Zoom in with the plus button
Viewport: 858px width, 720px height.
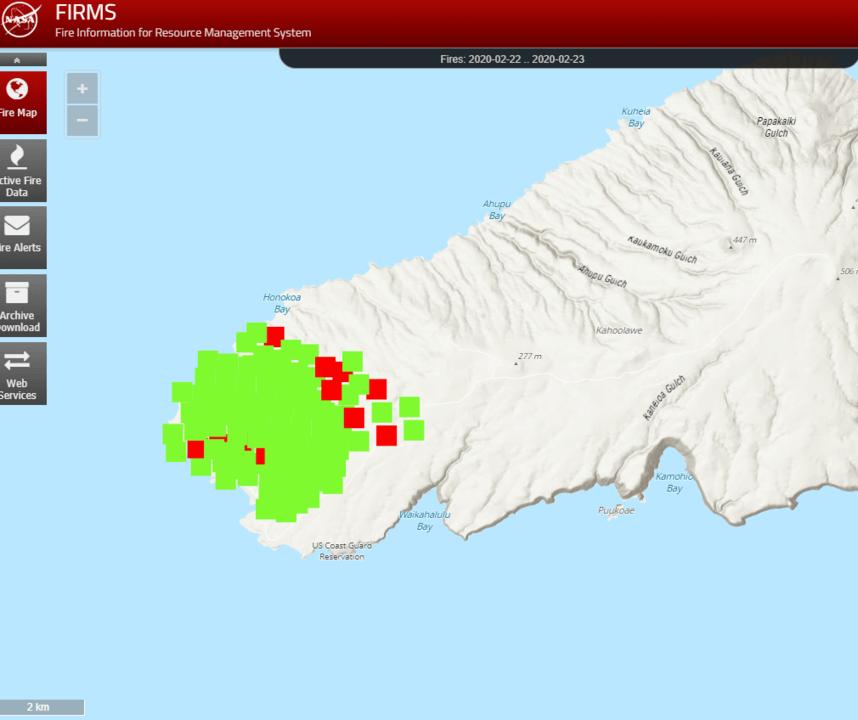pos(82,88)
